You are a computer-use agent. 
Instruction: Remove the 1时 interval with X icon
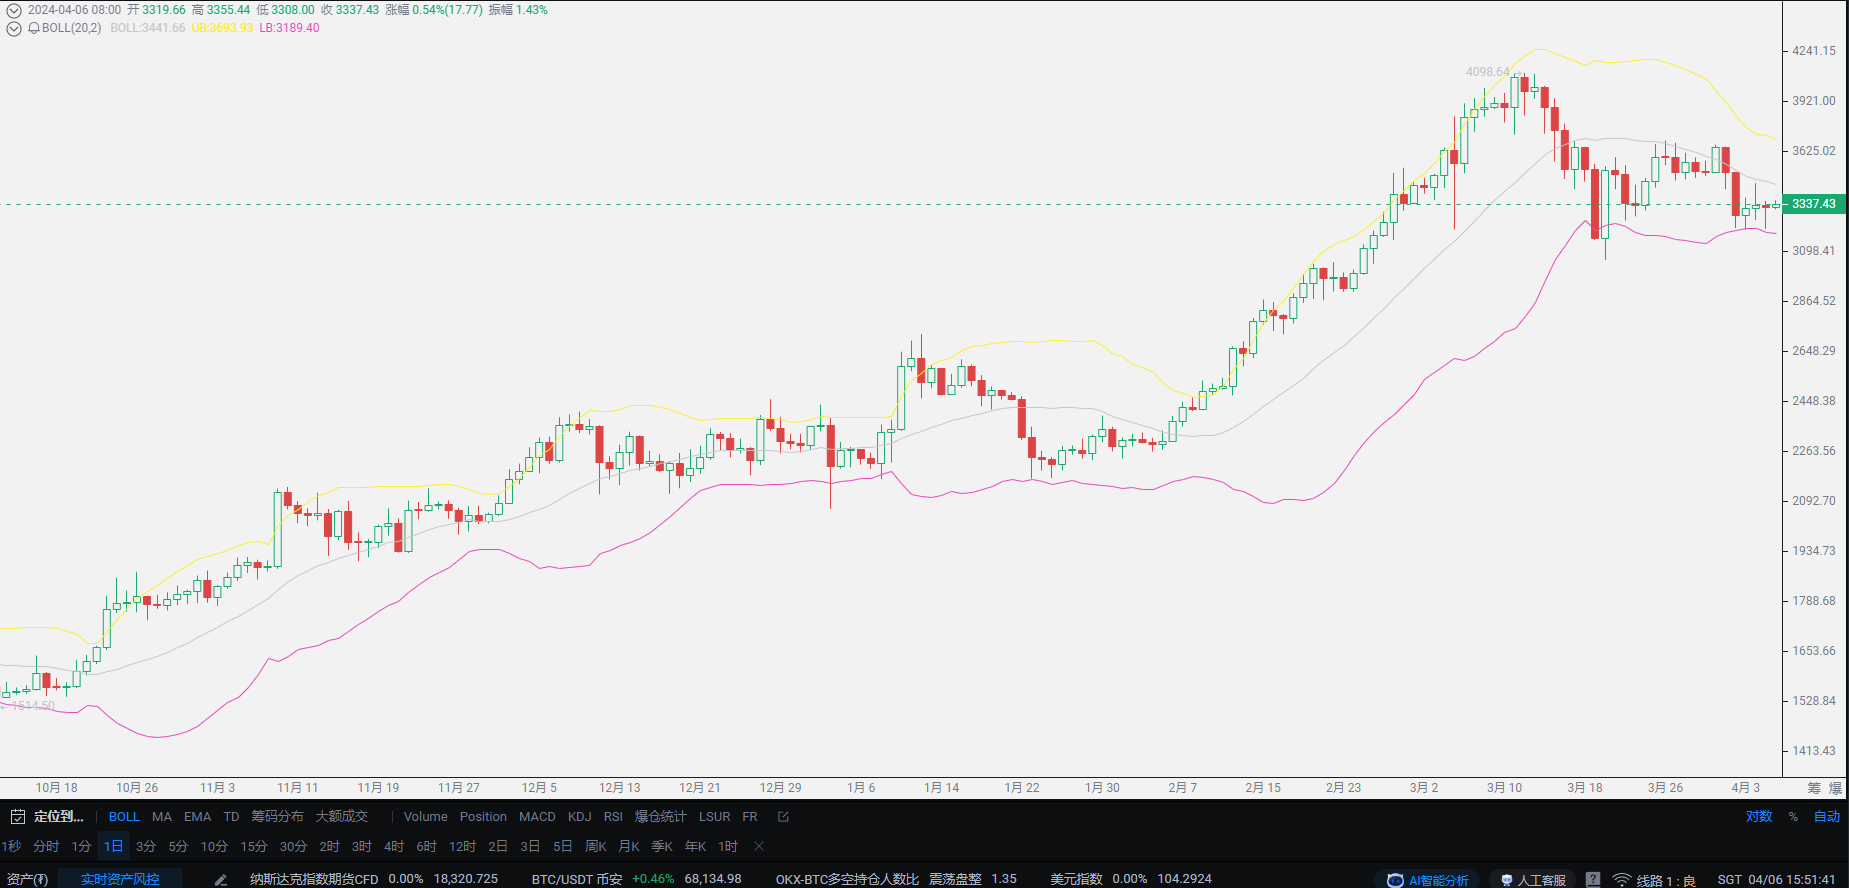[x=759, y=846]
